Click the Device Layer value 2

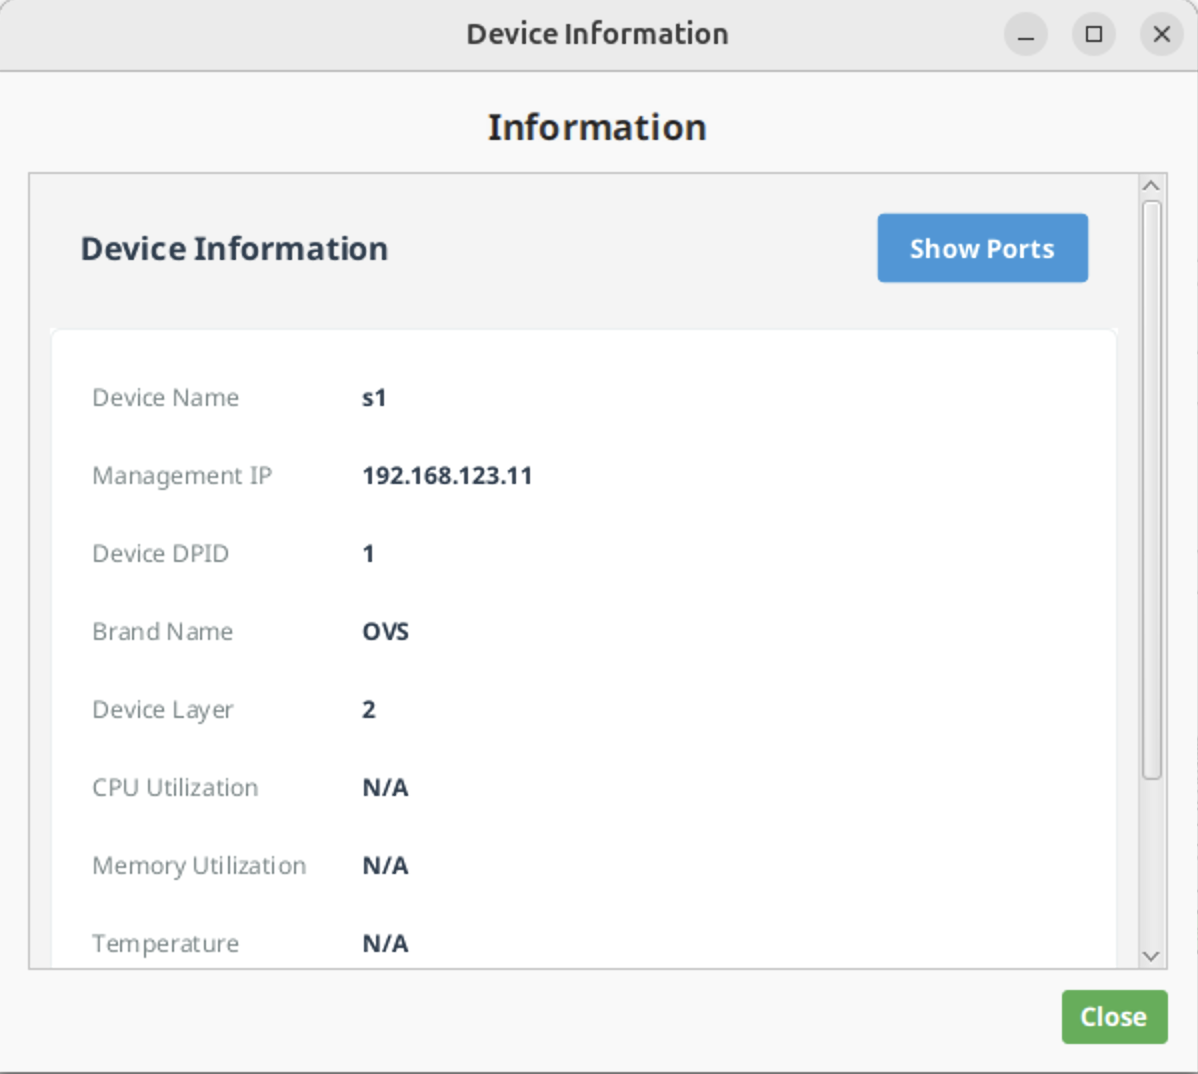coord(368,710)
